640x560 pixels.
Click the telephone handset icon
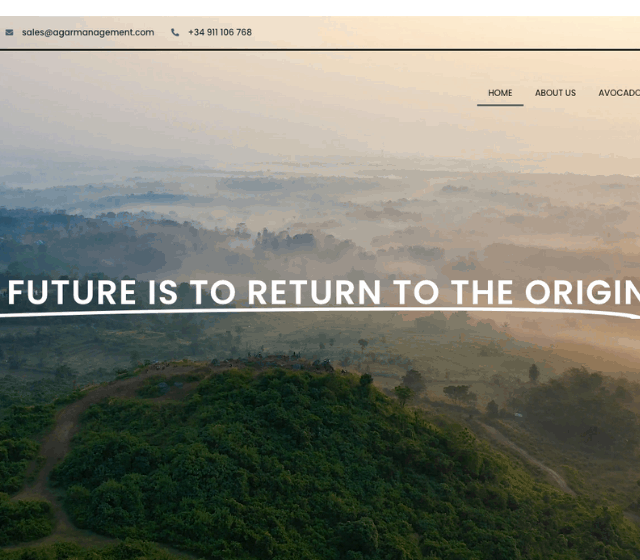tap(175, 32)
